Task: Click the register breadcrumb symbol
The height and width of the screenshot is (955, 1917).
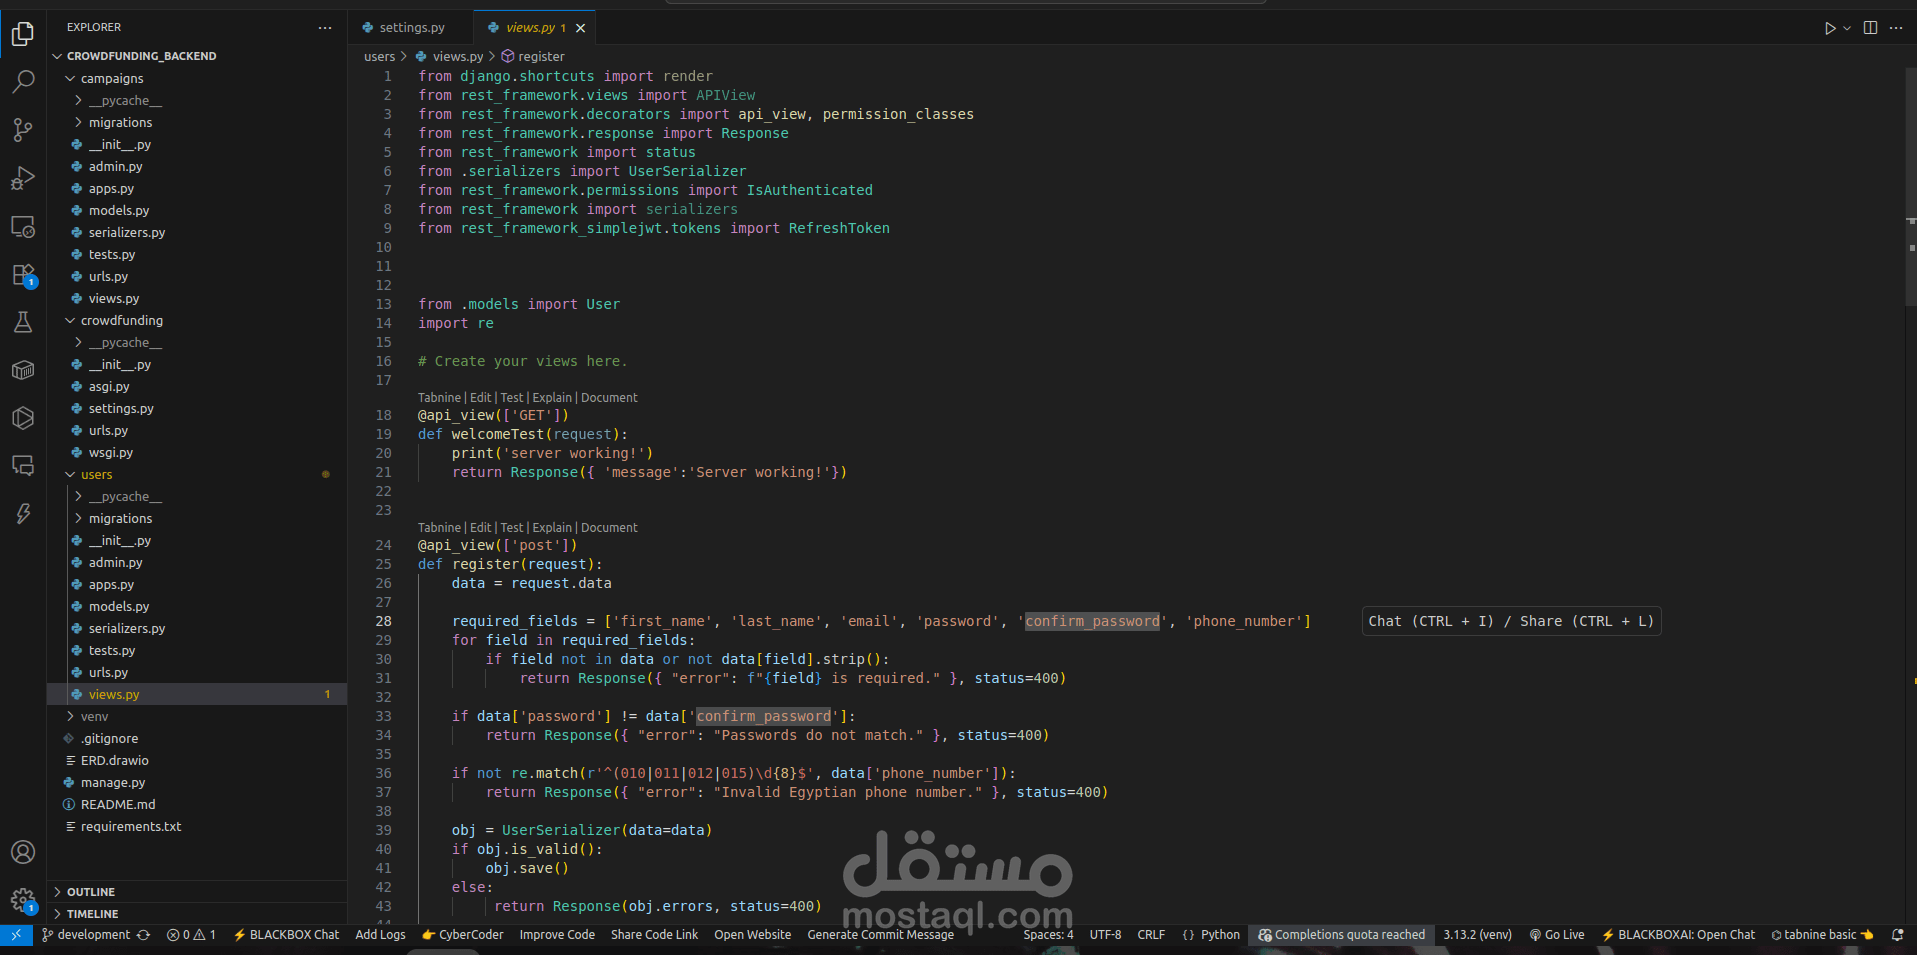Action: [x=533, y=56]
